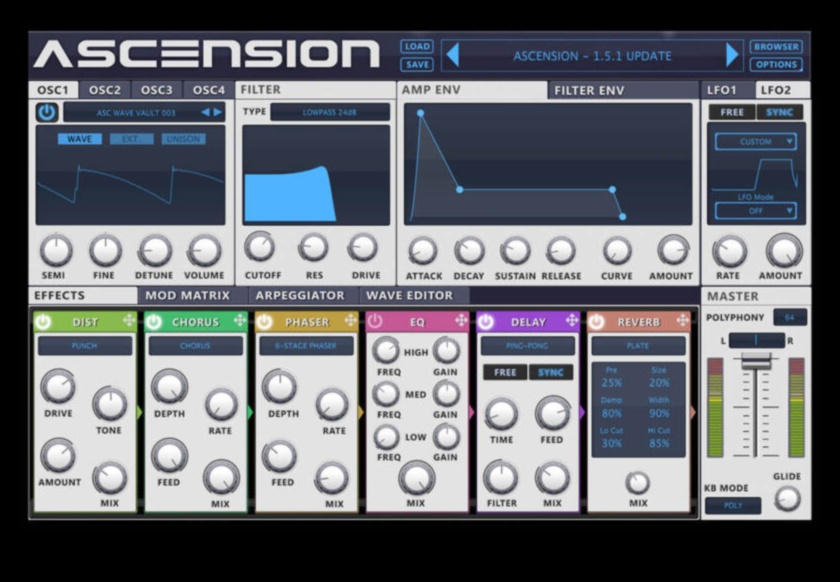Click the move handle on CHORUS effect
Image resolution: width=840 pixels, height=582 pixels.
[x=240, y=321]
